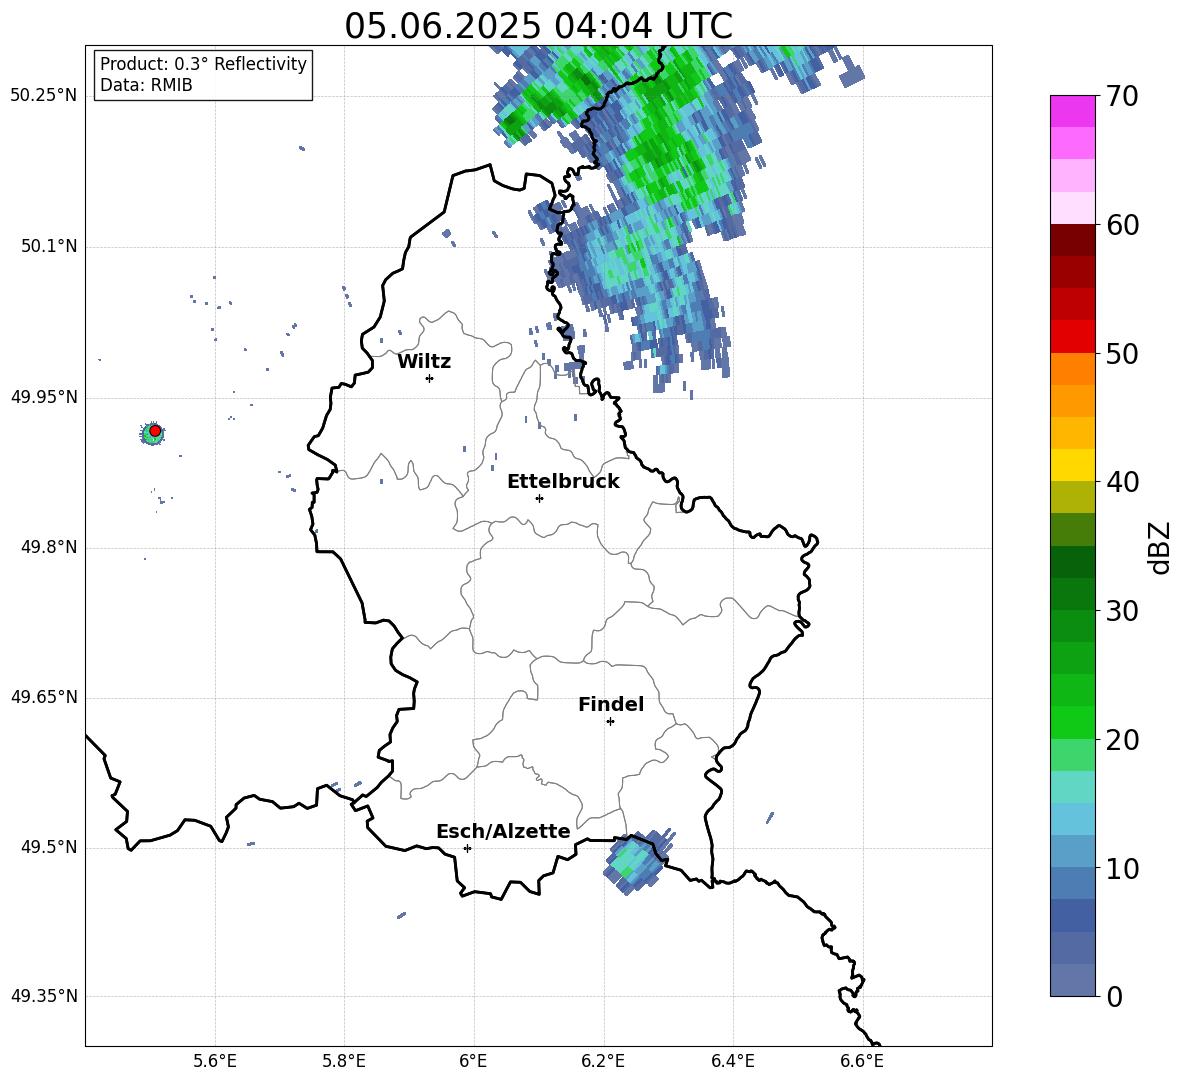This screenshot has height=1081, width=1184.
Task: Click the small rain cell south of Findel
Action: coord(638,861)
